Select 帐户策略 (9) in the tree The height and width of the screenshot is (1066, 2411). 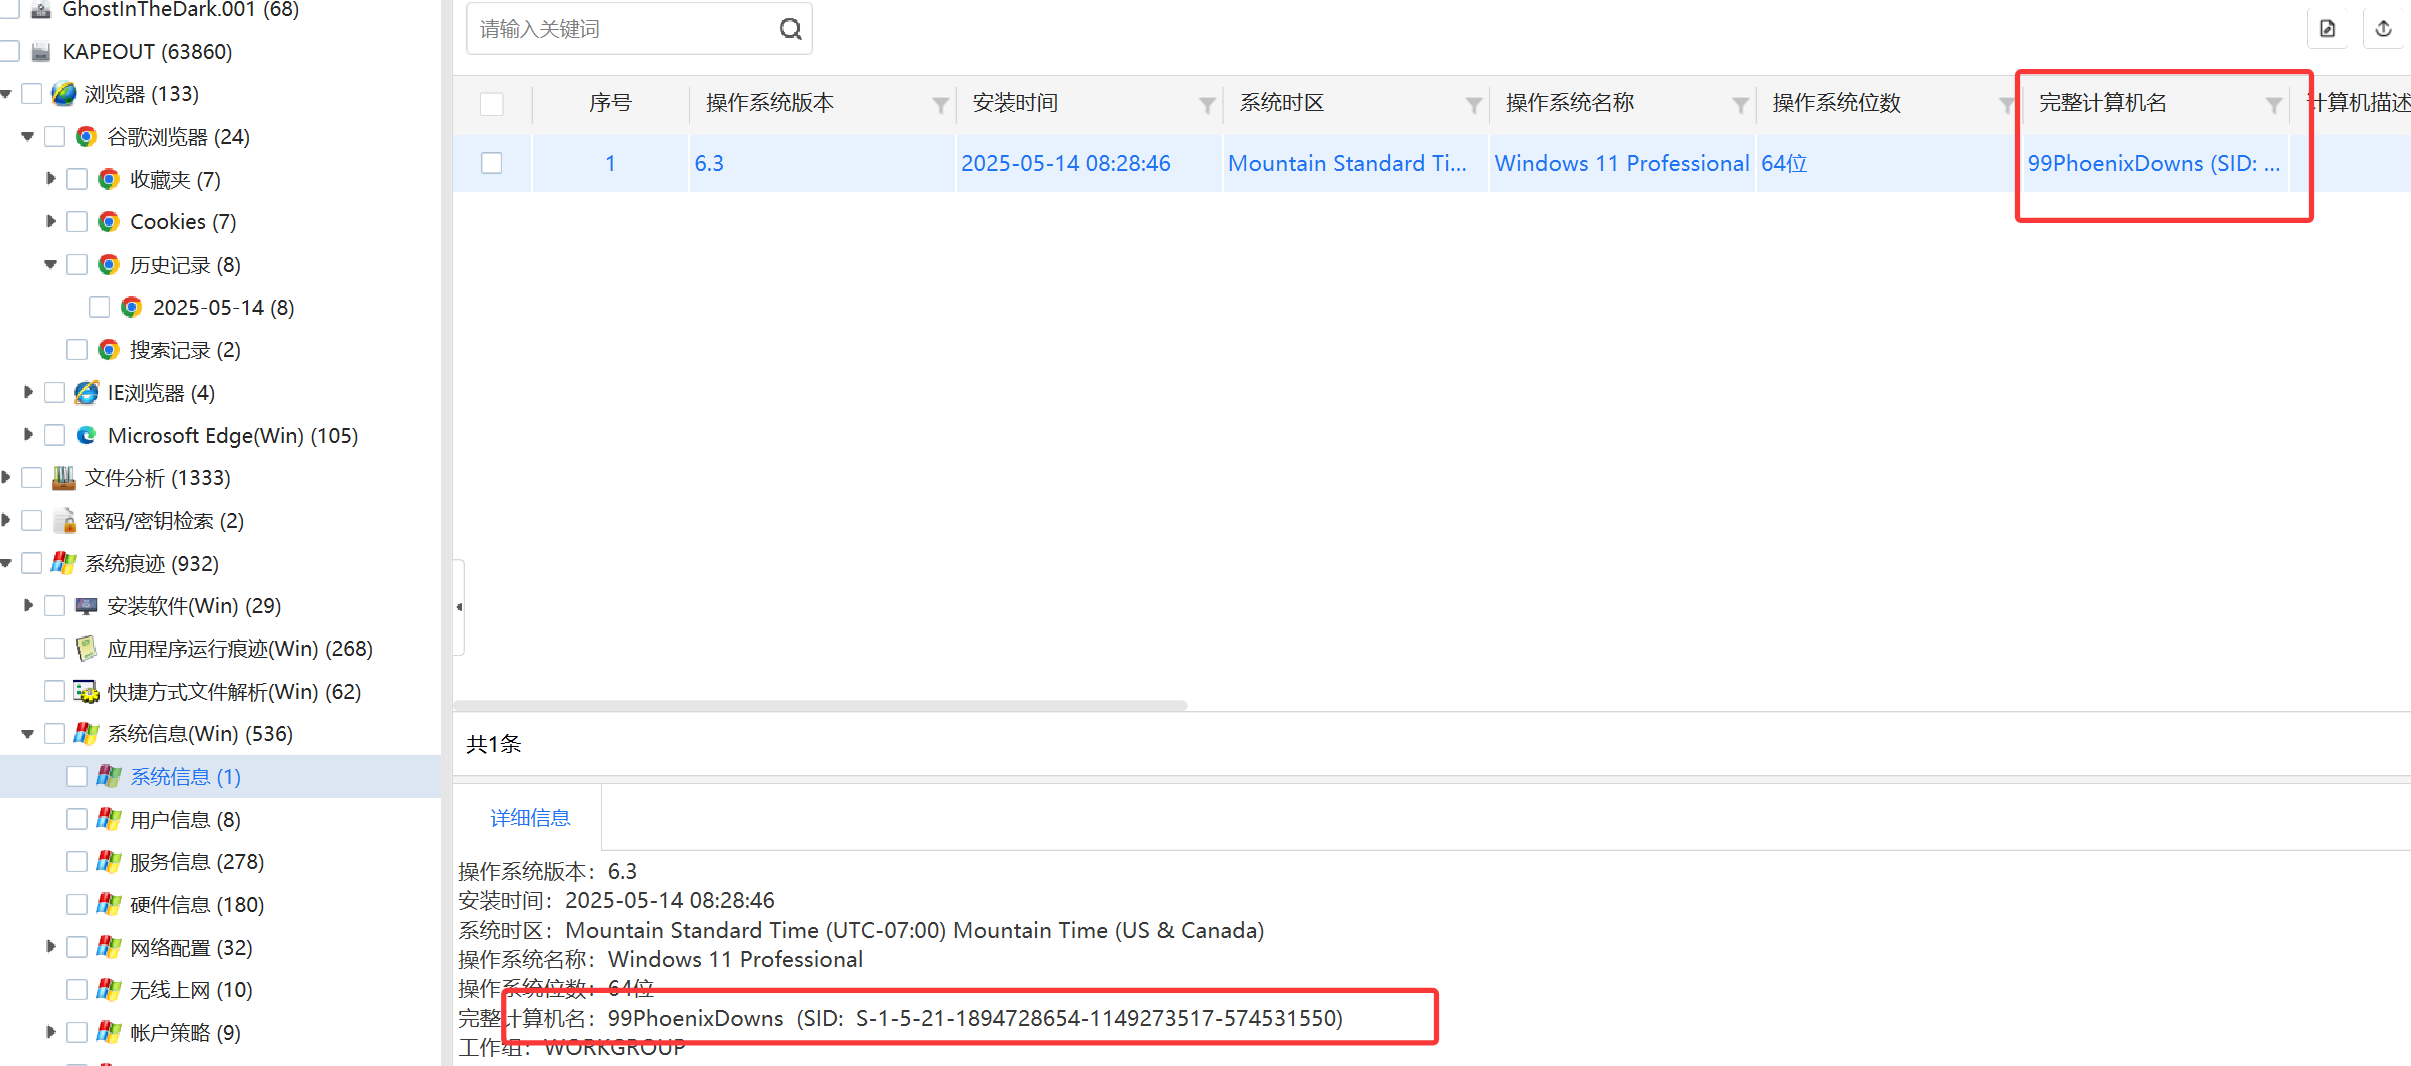pos(185,1033)
